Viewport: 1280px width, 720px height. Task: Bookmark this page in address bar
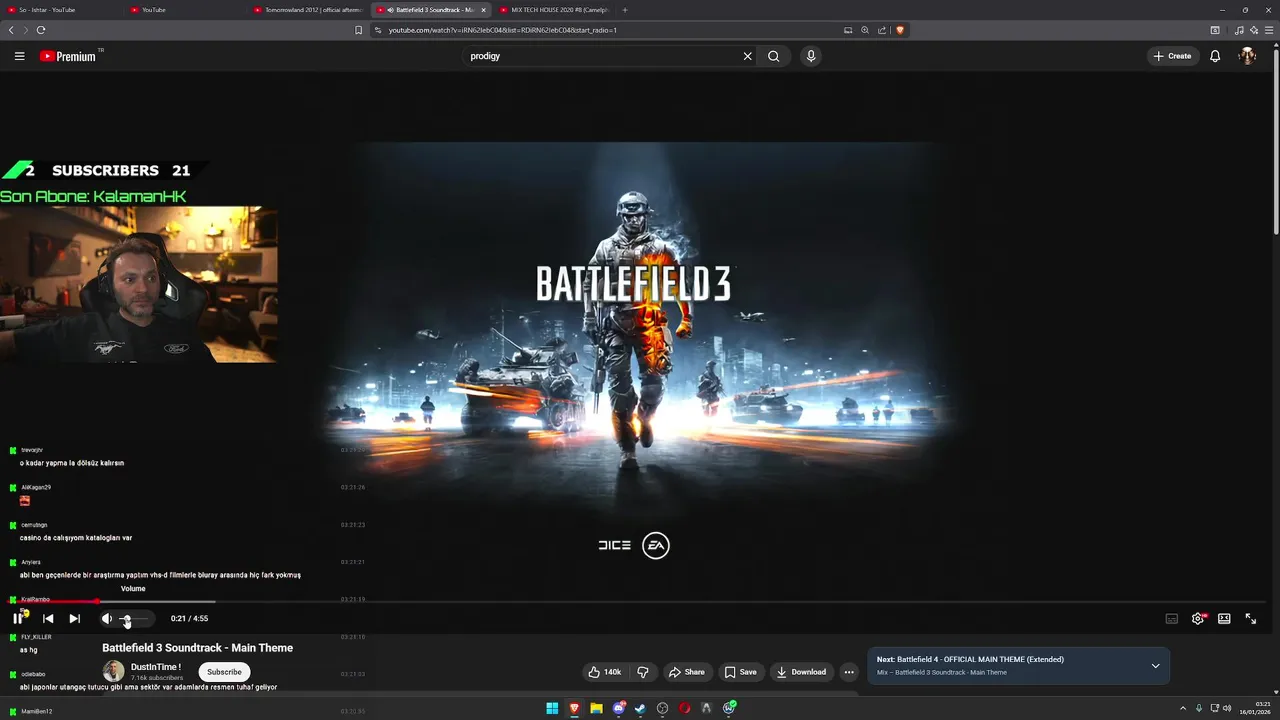point(359,30)
